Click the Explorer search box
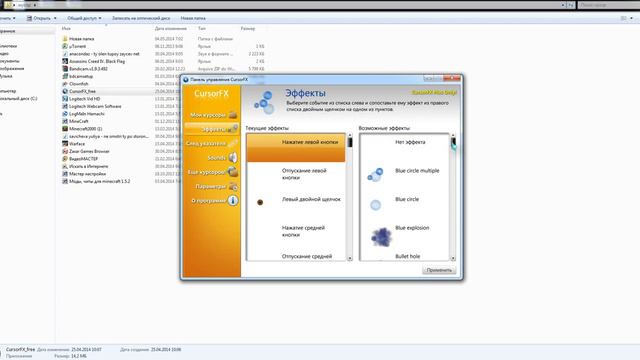 (x=608, y=5)
